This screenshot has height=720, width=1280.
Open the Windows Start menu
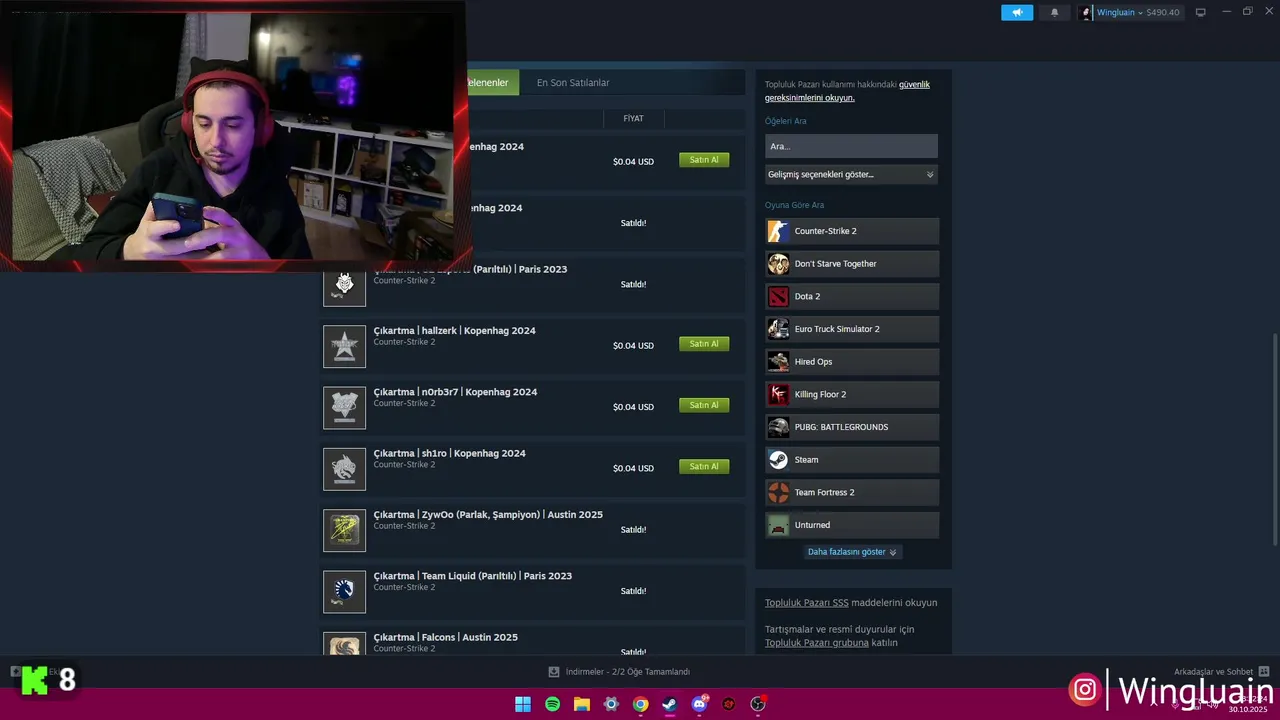pyautogui.click(x=523, y=704)
